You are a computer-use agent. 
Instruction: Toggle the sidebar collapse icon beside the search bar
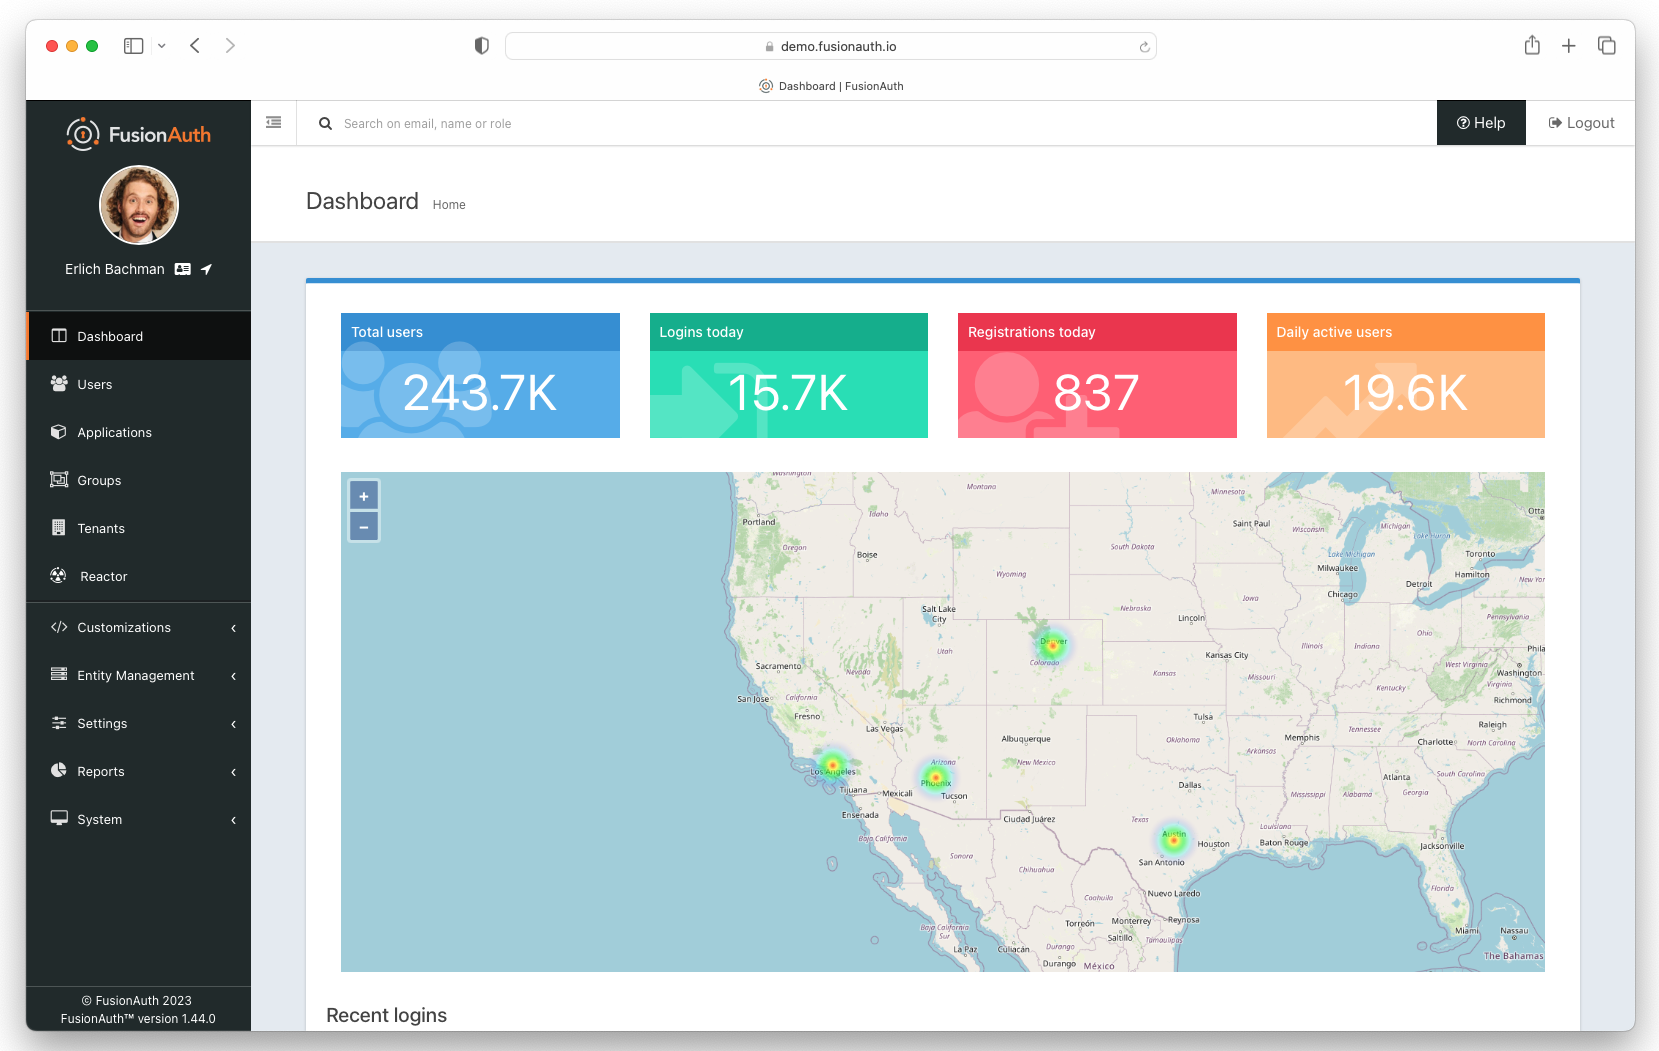point(273,121)
